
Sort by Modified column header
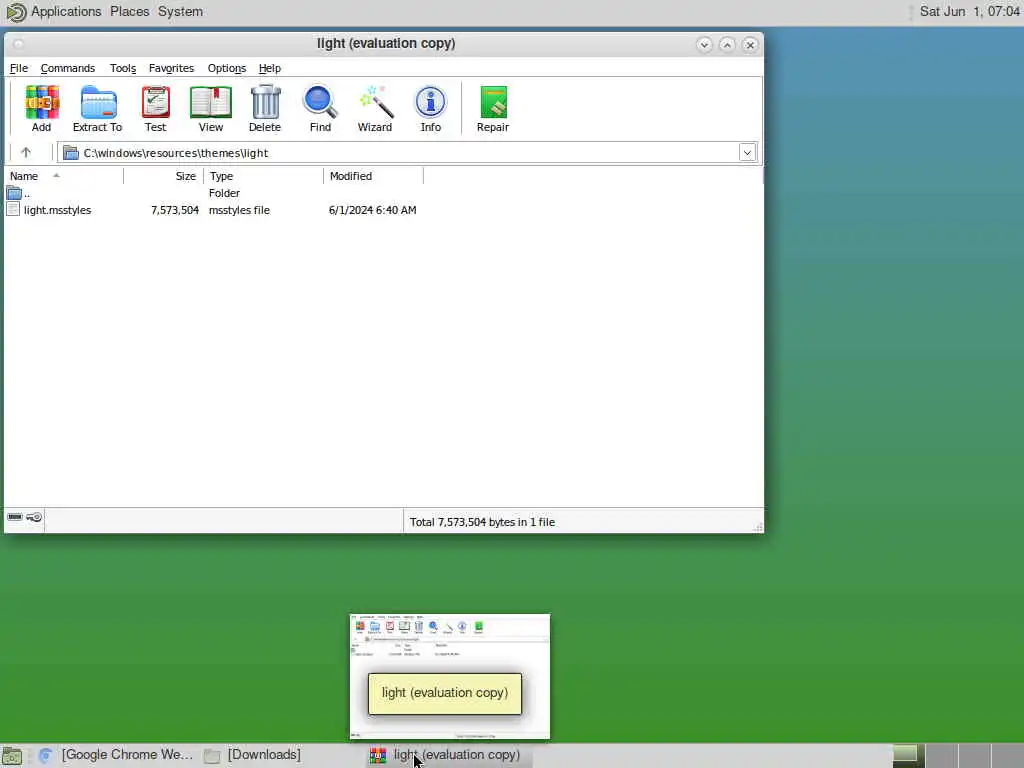373,176
